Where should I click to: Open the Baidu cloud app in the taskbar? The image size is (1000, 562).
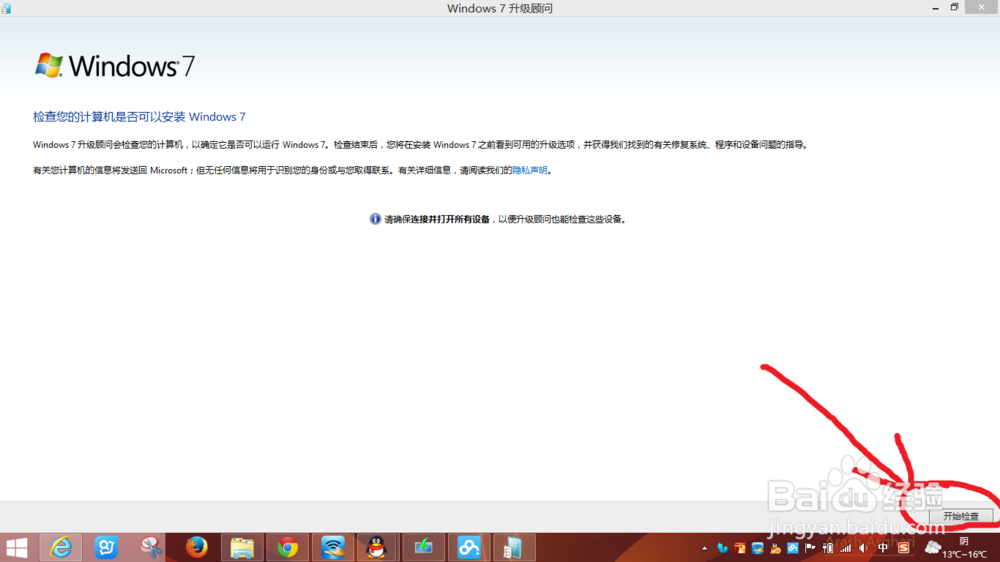468,548
